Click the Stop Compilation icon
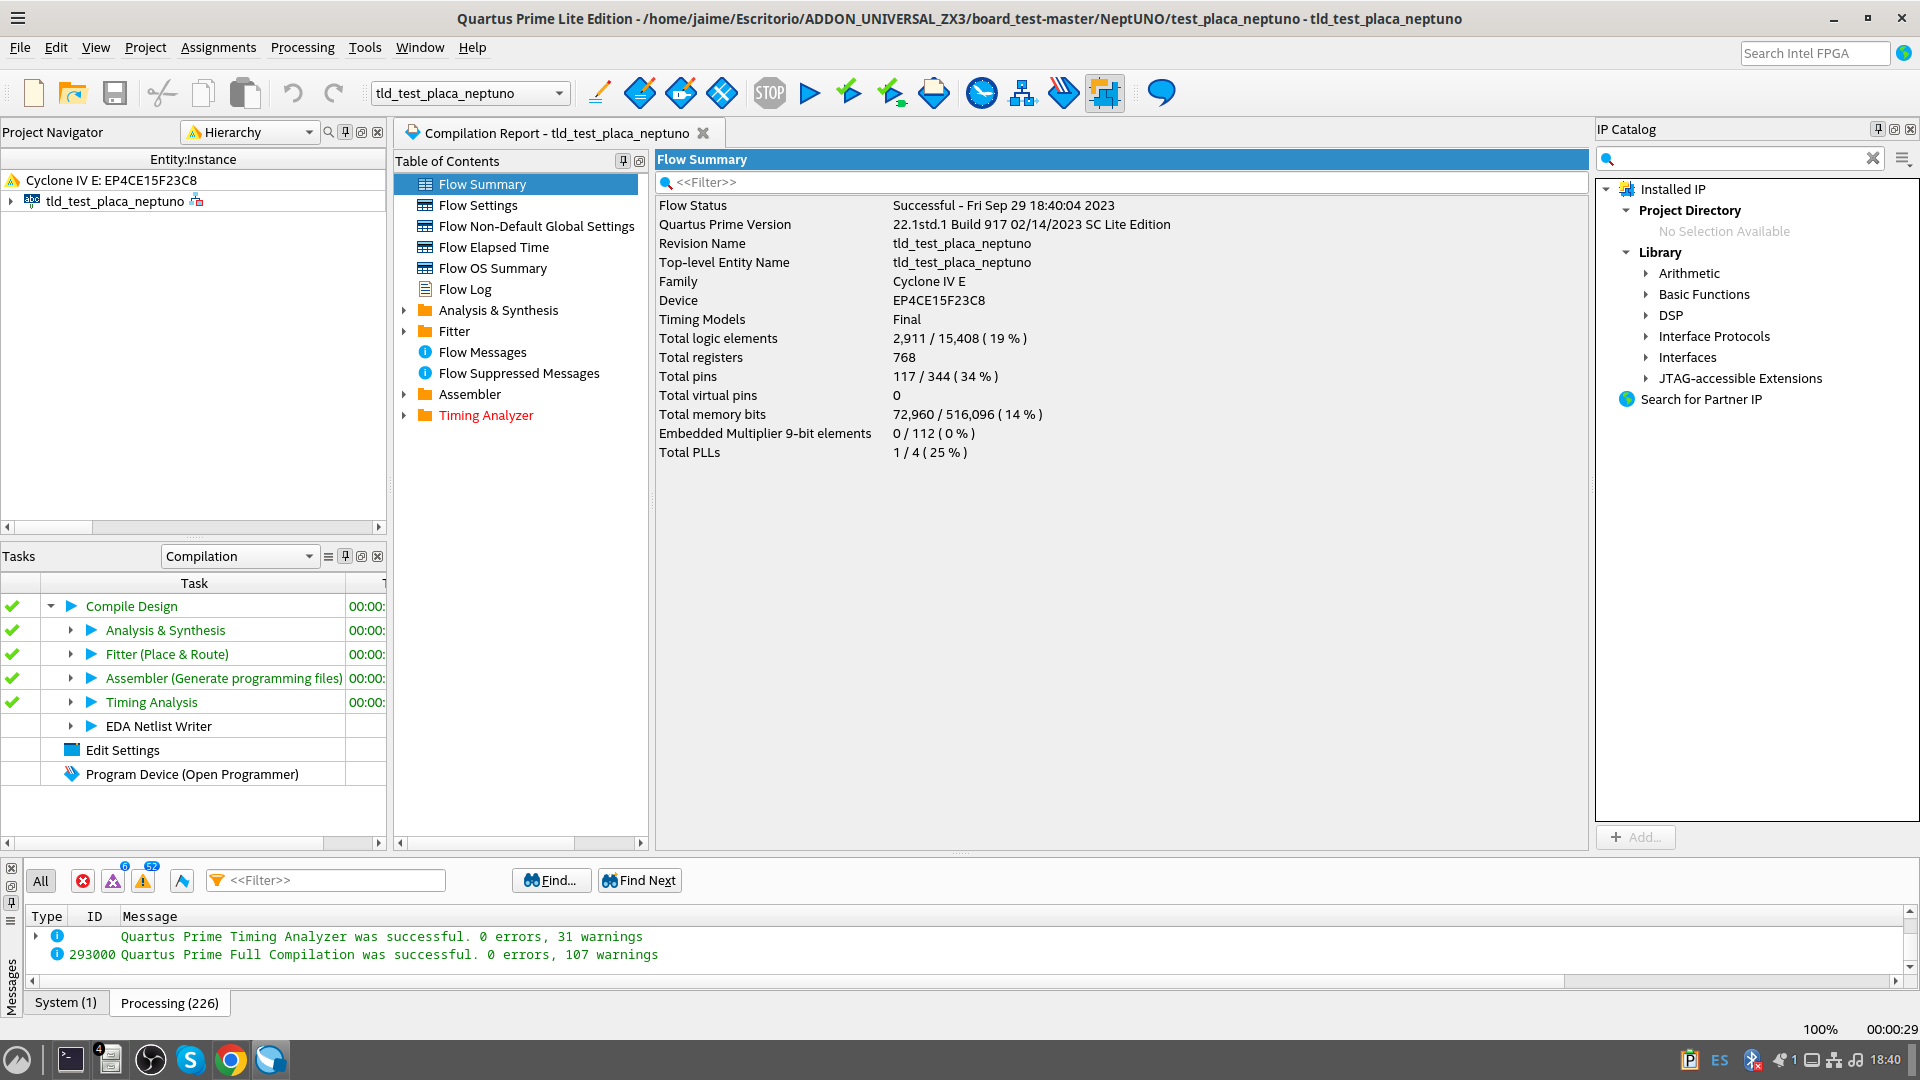Viewport: 1920px width, 1080px height. tap(767, 91)
